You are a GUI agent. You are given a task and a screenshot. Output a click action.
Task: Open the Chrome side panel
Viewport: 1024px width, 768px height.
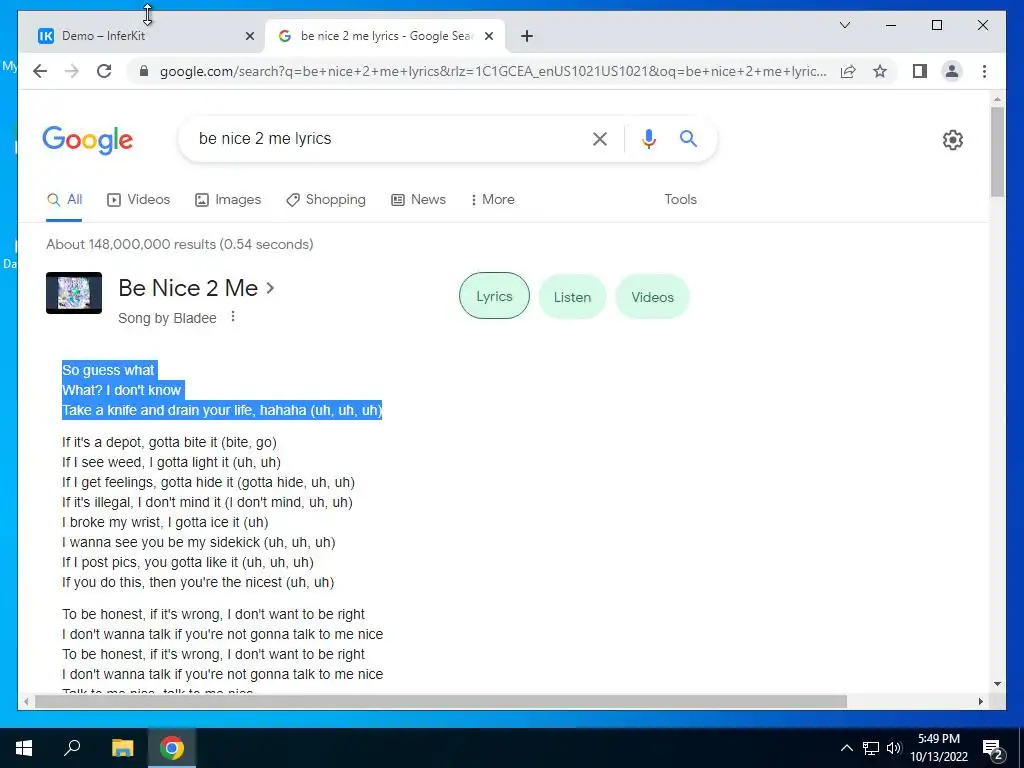click(x=920, y=71)
